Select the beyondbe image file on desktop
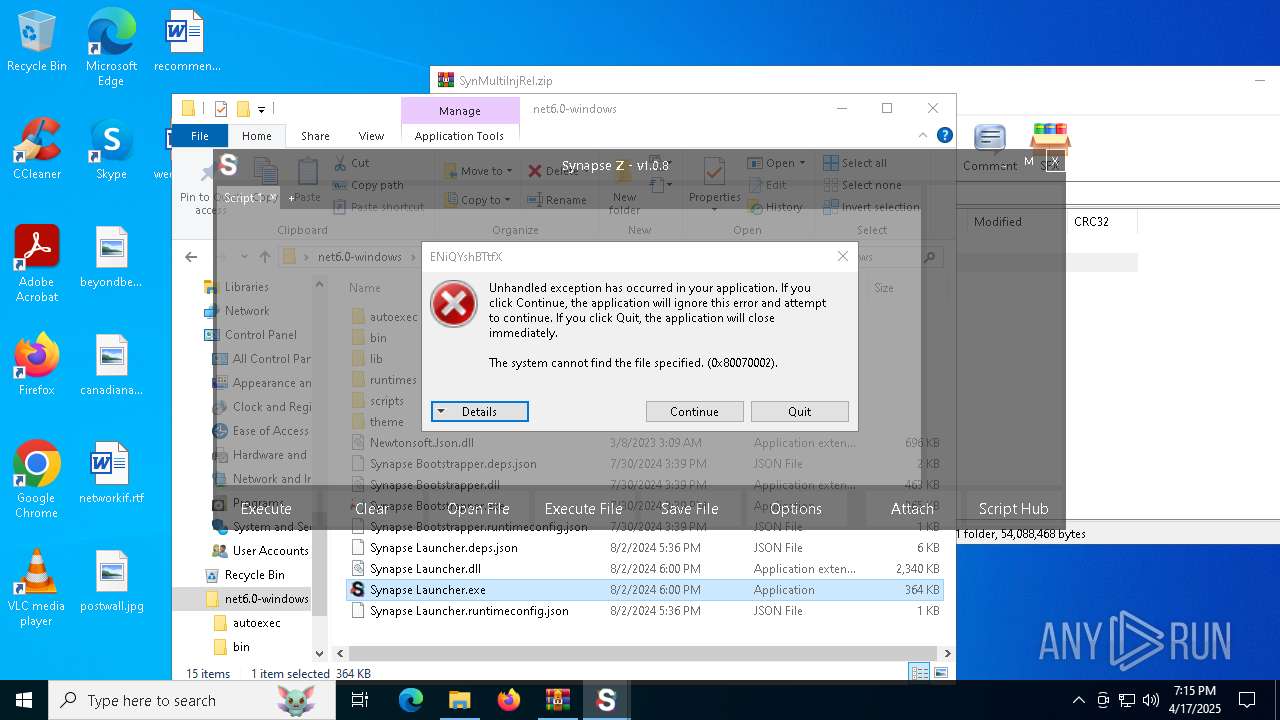 (x=111, y=256)
